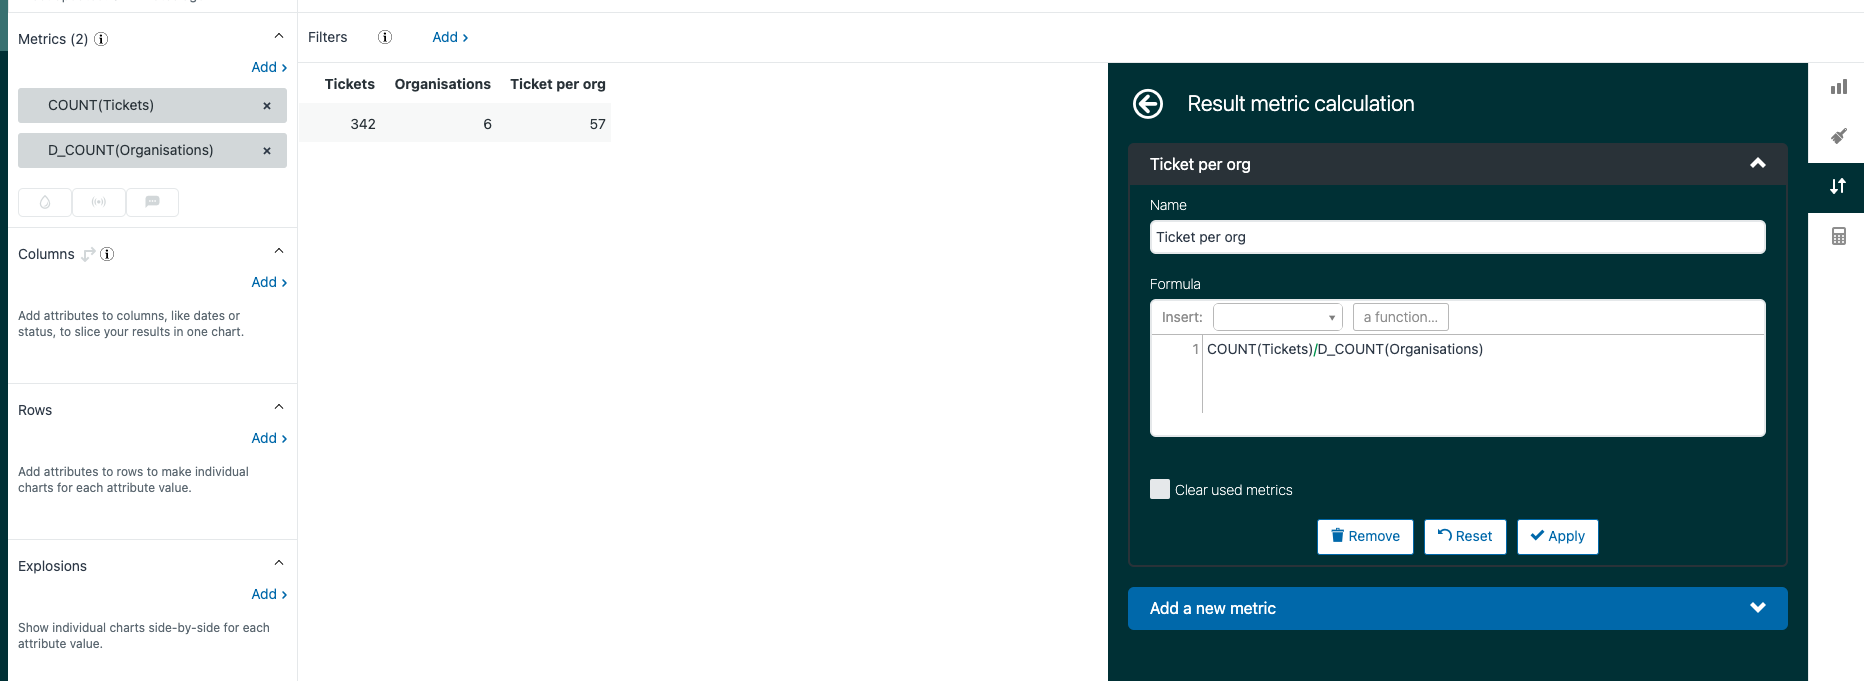Select the result manipulation arrows icon
This screenshot has width=1864, height=681.
1838,187
